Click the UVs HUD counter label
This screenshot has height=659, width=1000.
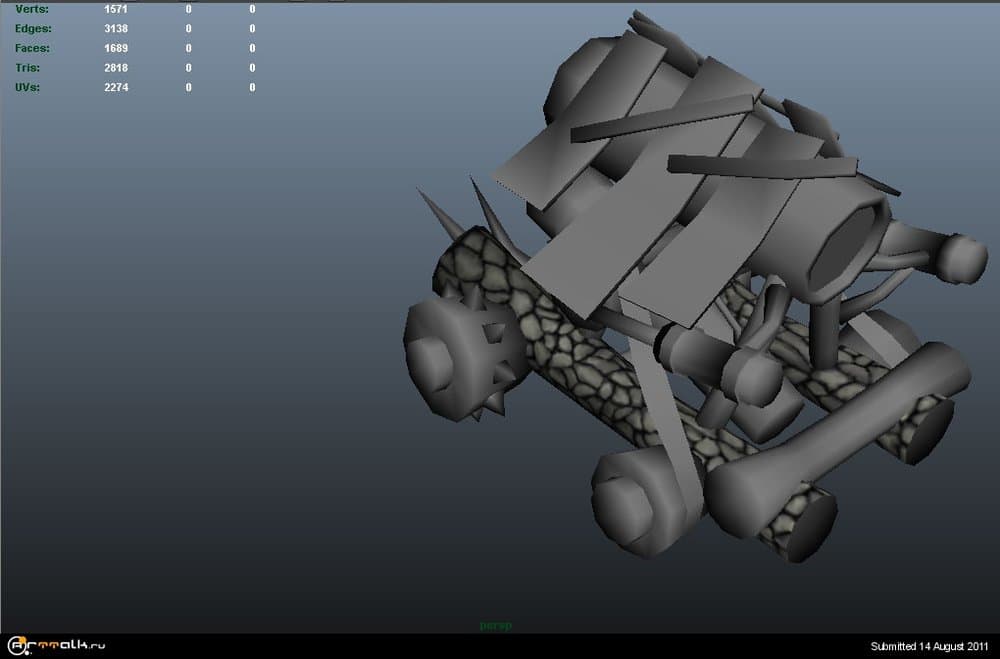coord(29,87)
